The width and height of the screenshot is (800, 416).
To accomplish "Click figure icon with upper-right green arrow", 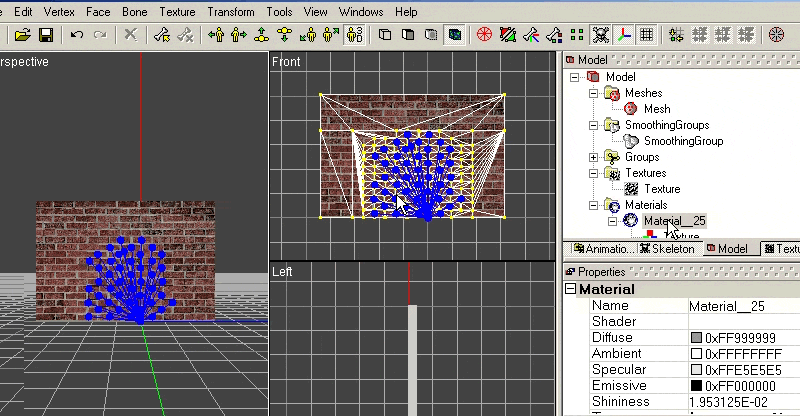I will pyautogui.click(x=331, y=35).
